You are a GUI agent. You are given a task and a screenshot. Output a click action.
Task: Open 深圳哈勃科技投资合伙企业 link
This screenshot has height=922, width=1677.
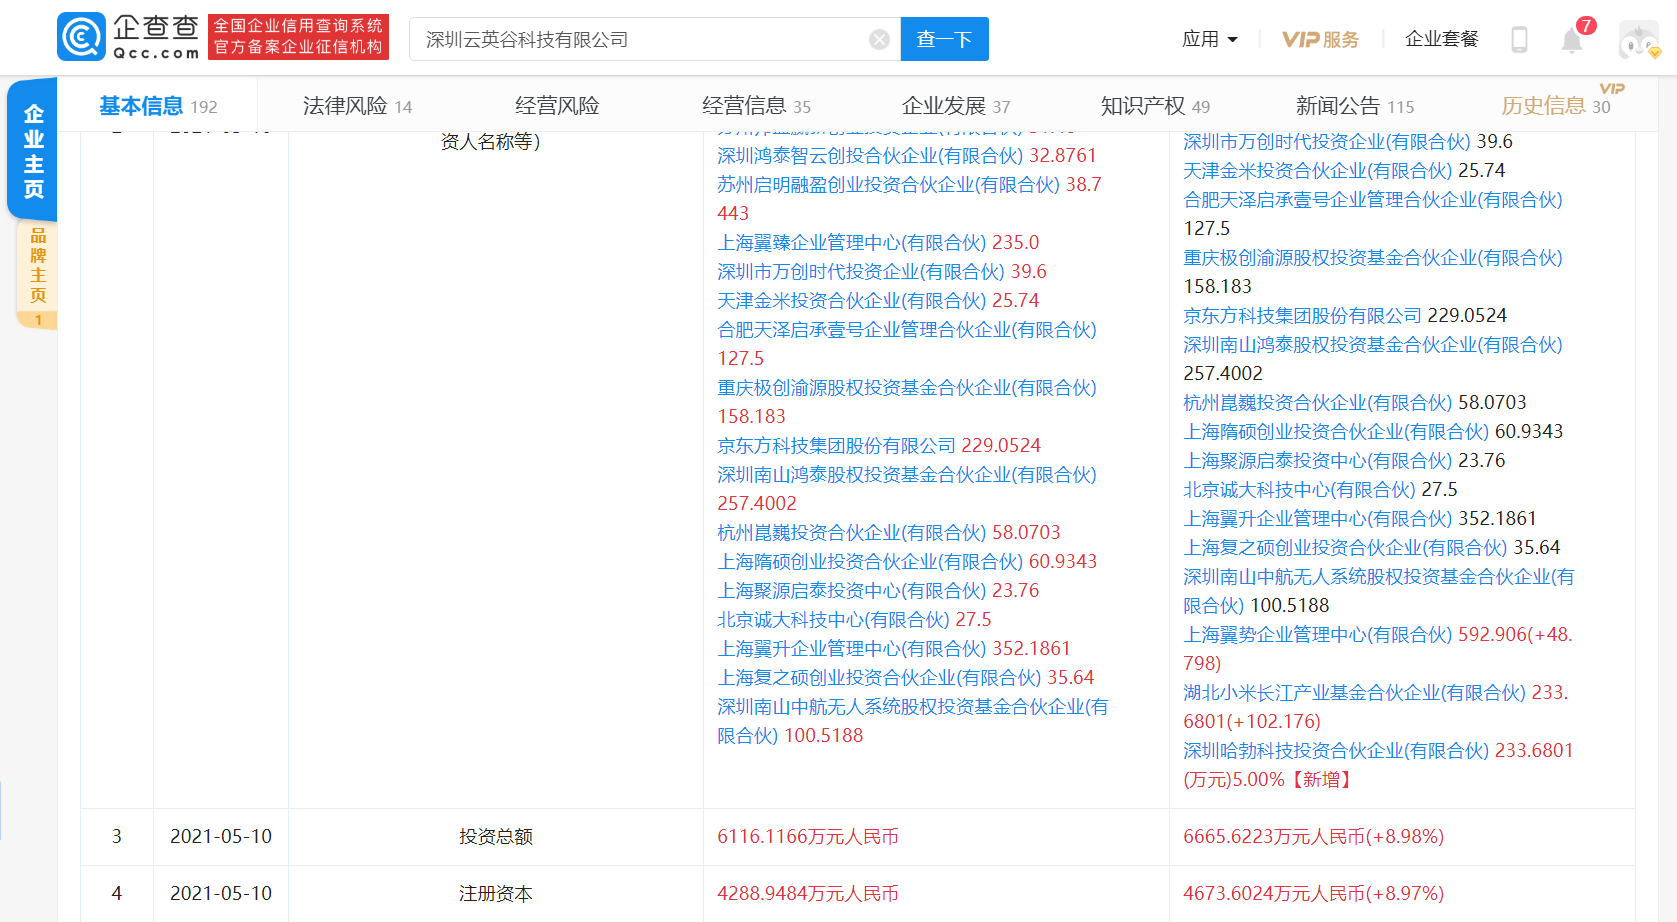1336,751
